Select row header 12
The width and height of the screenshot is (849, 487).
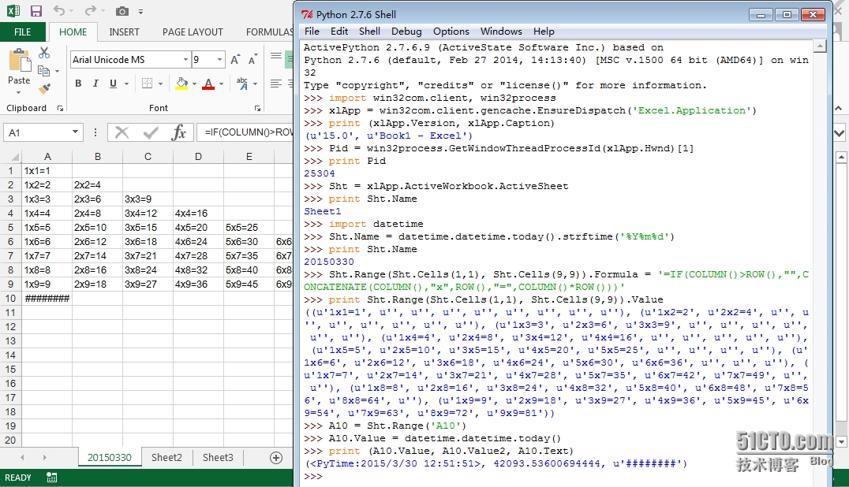(x=10, y=327)
